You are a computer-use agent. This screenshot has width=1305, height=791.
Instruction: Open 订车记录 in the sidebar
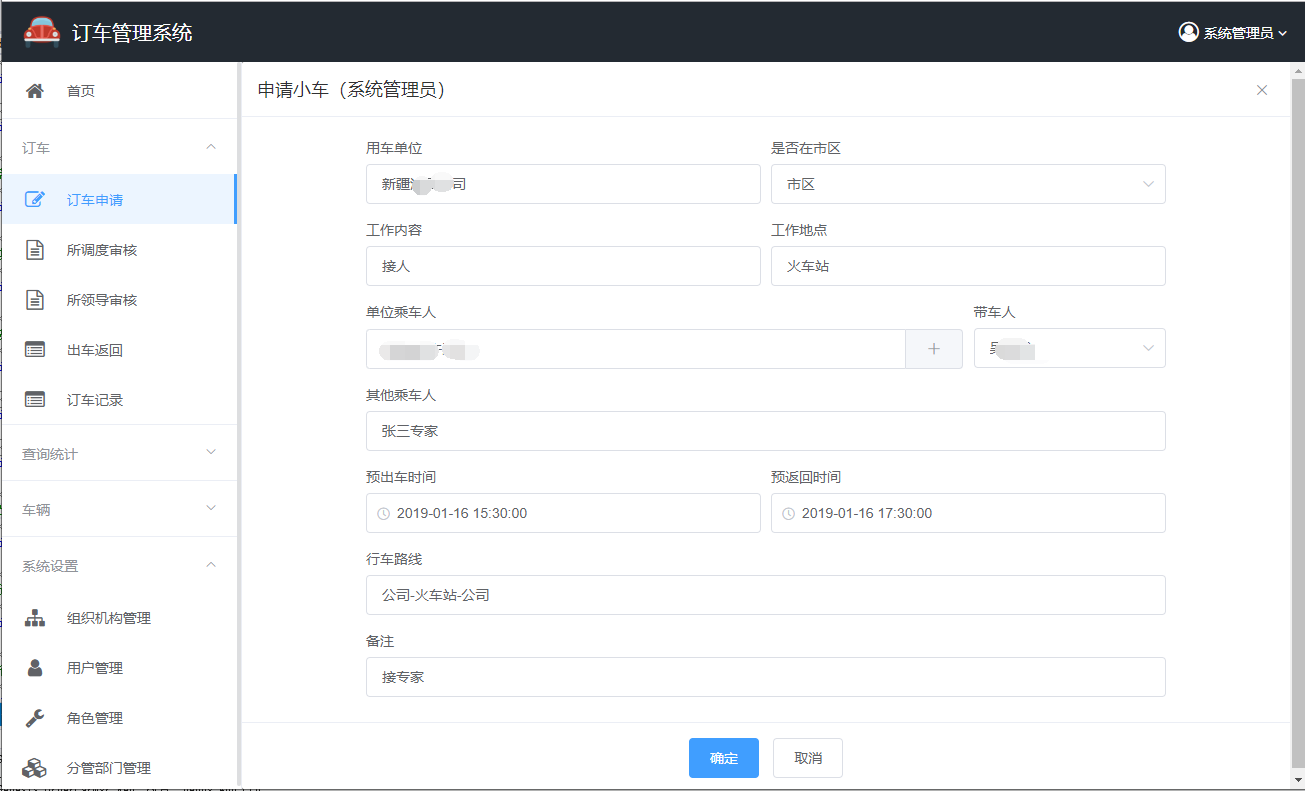(95, 400)
